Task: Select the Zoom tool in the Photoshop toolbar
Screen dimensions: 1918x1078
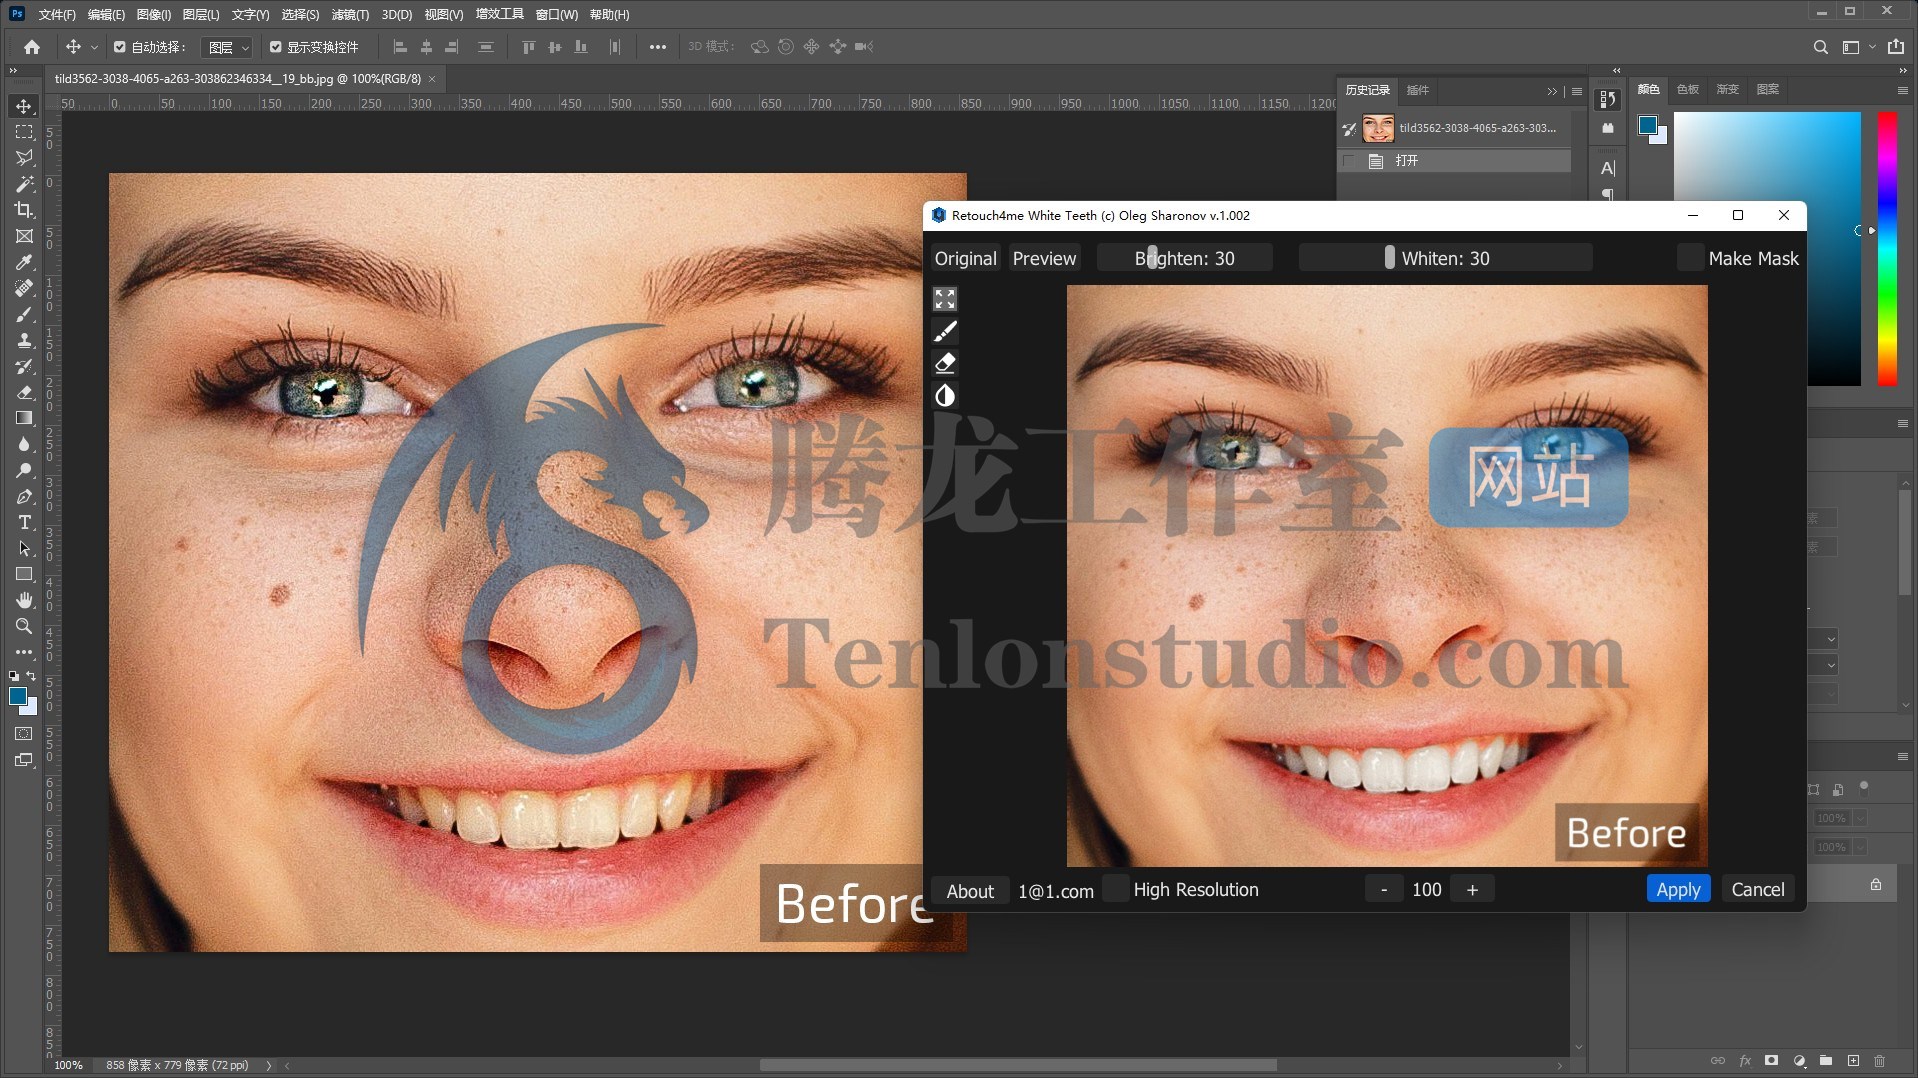Action: click(24, 626)
